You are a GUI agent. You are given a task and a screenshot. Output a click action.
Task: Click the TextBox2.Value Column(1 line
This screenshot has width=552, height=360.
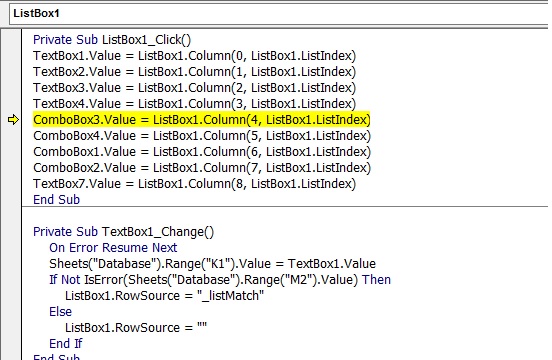point(194,72)
